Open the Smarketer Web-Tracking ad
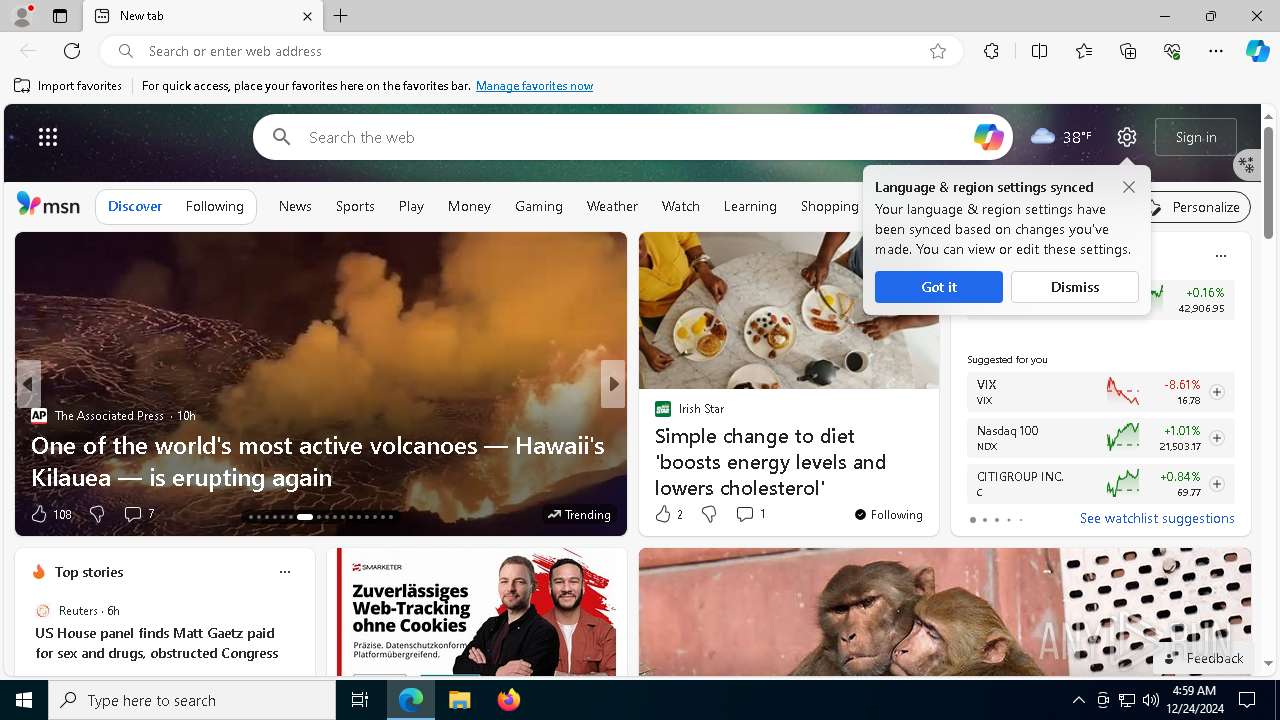 click(477, 612)
